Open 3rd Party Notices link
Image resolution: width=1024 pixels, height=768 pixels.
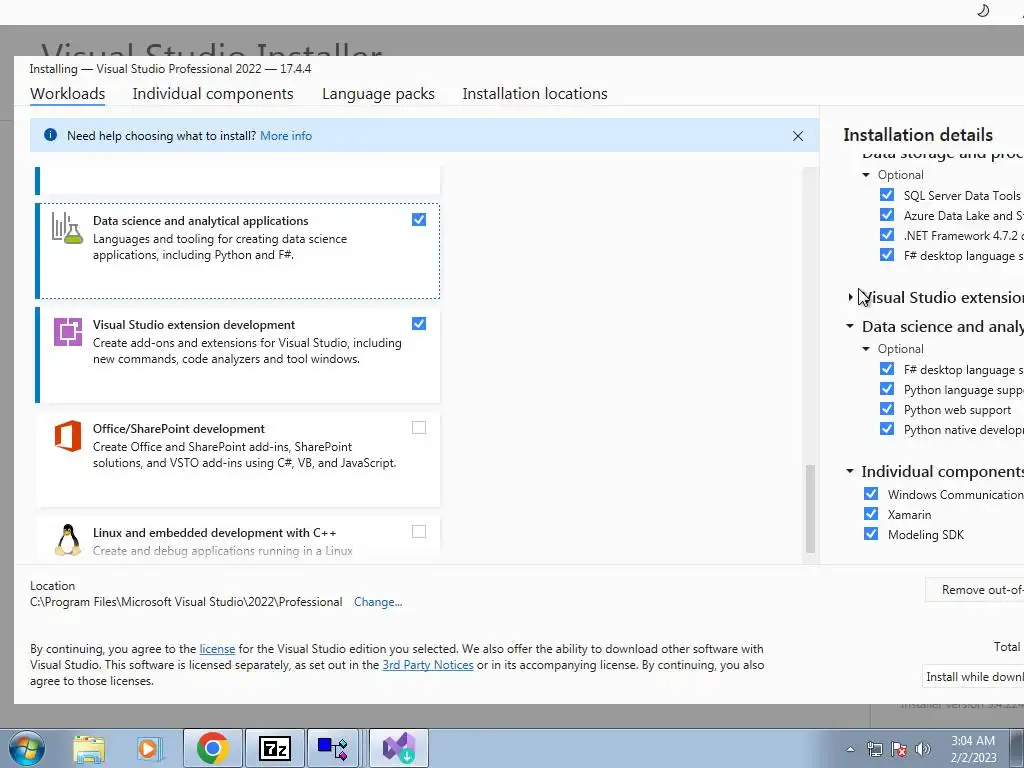428,665
